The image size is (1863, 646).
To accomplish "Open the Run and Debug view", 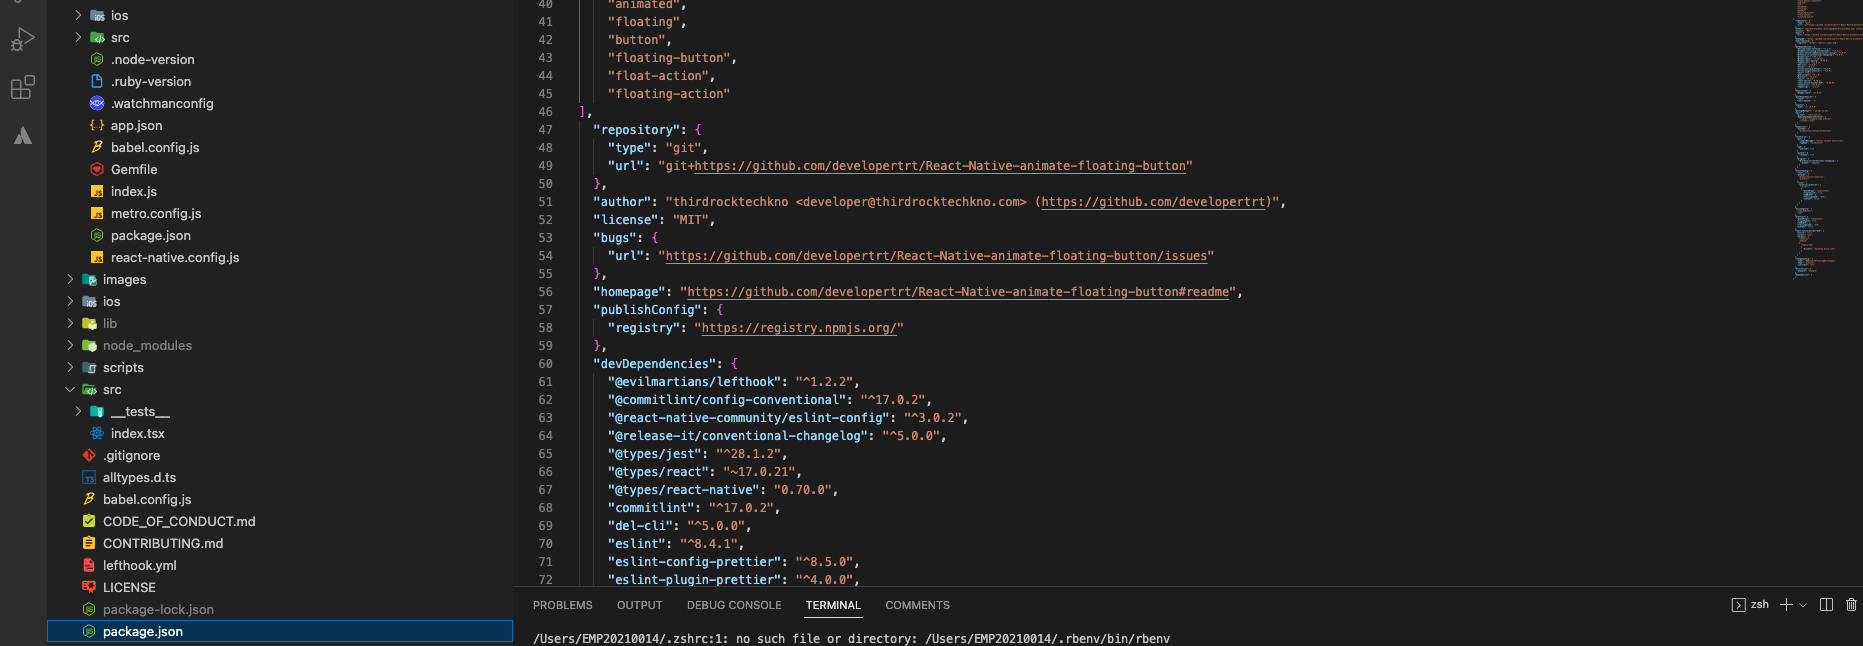I will tap(22, 39).
